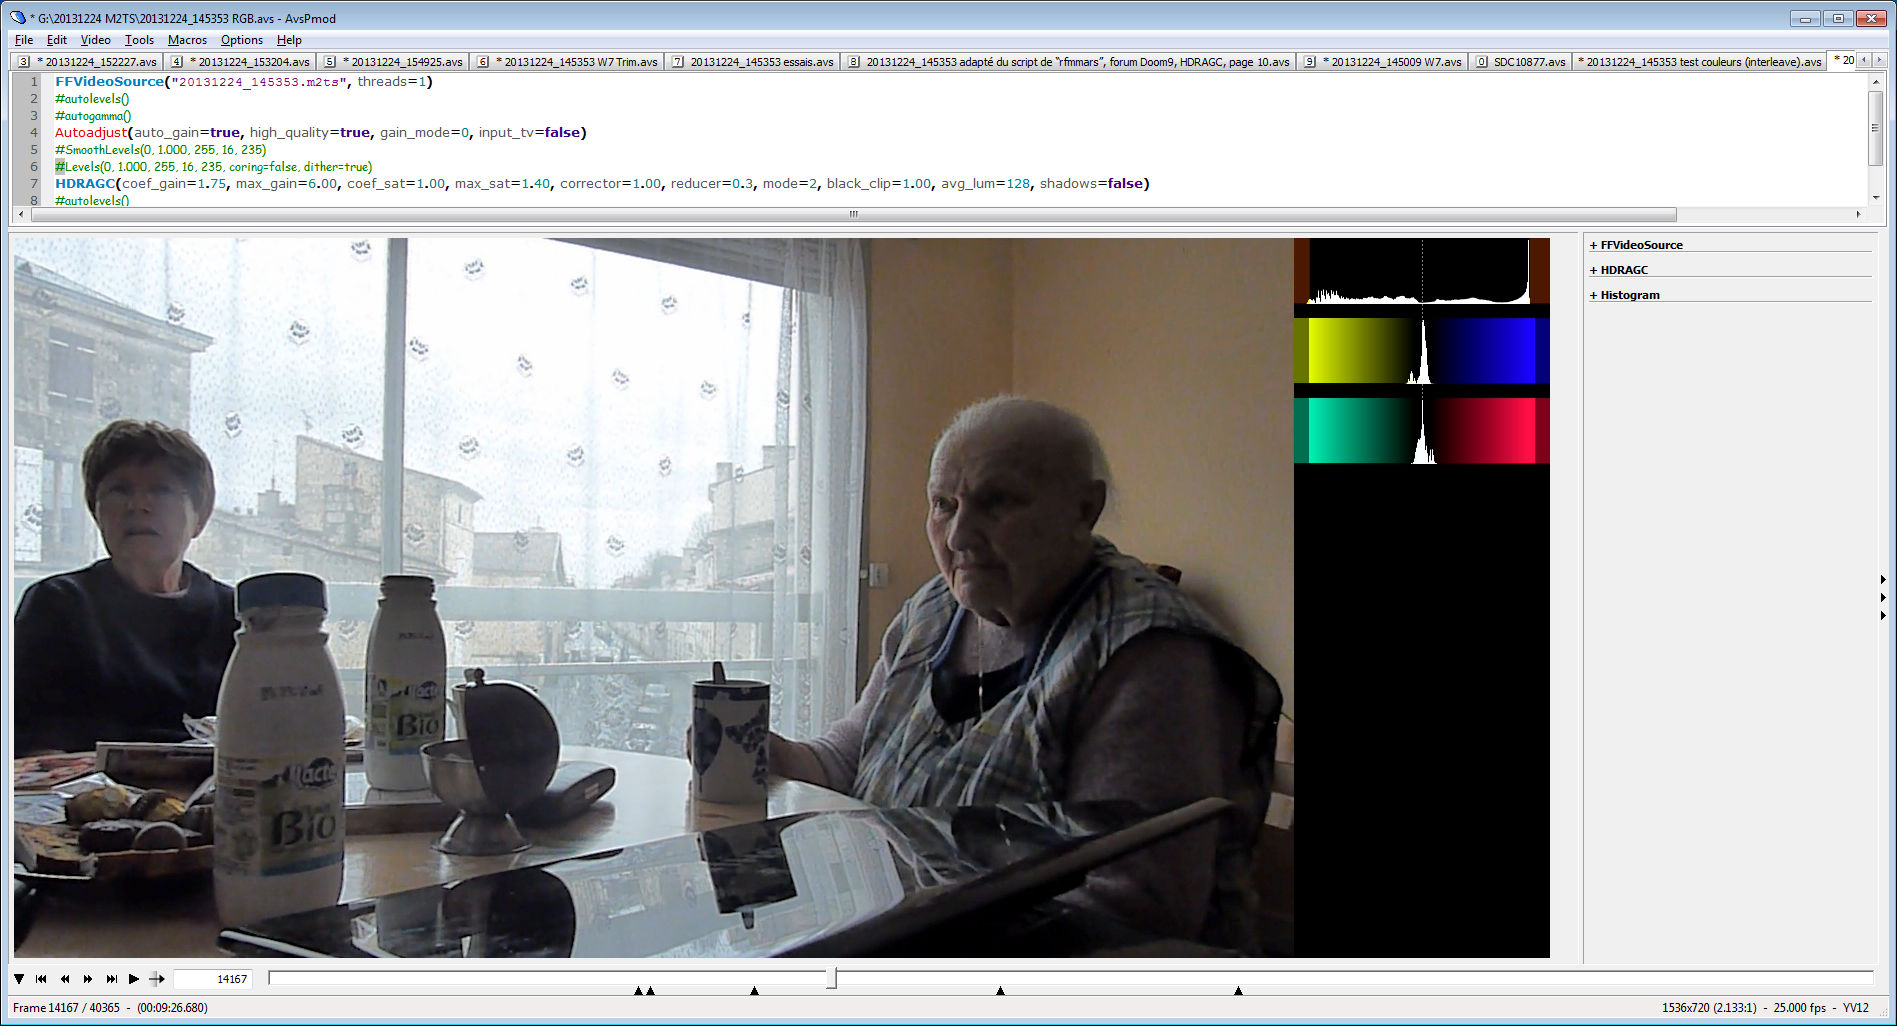Click the horizontal scrollbar left arrow
The height and width of the screenshot is (1026, 1897).
pyautogui.click(x=21, y=214)
